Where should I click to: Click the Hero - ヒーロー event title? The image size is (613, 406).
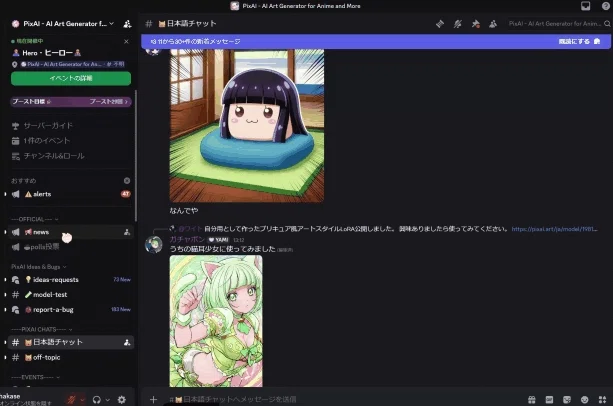(x=47, y=53)
